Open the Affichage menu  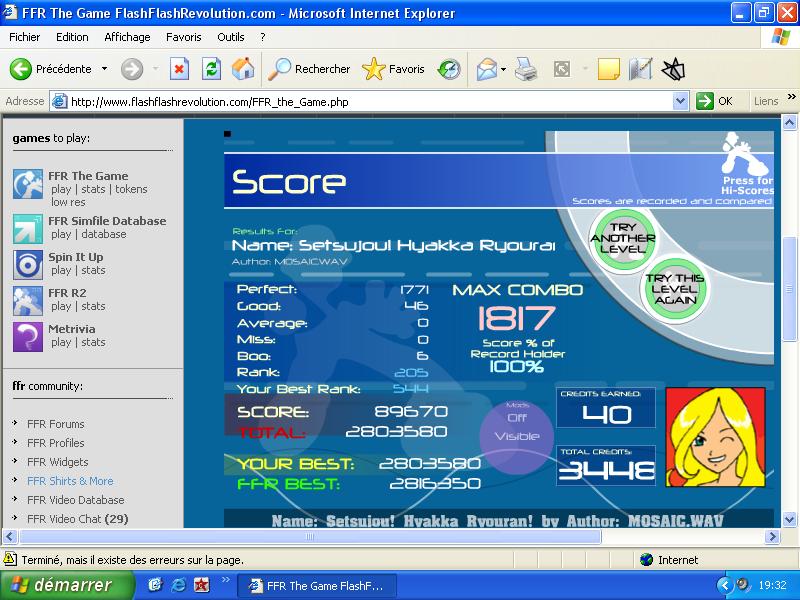(x=127, y=37)
